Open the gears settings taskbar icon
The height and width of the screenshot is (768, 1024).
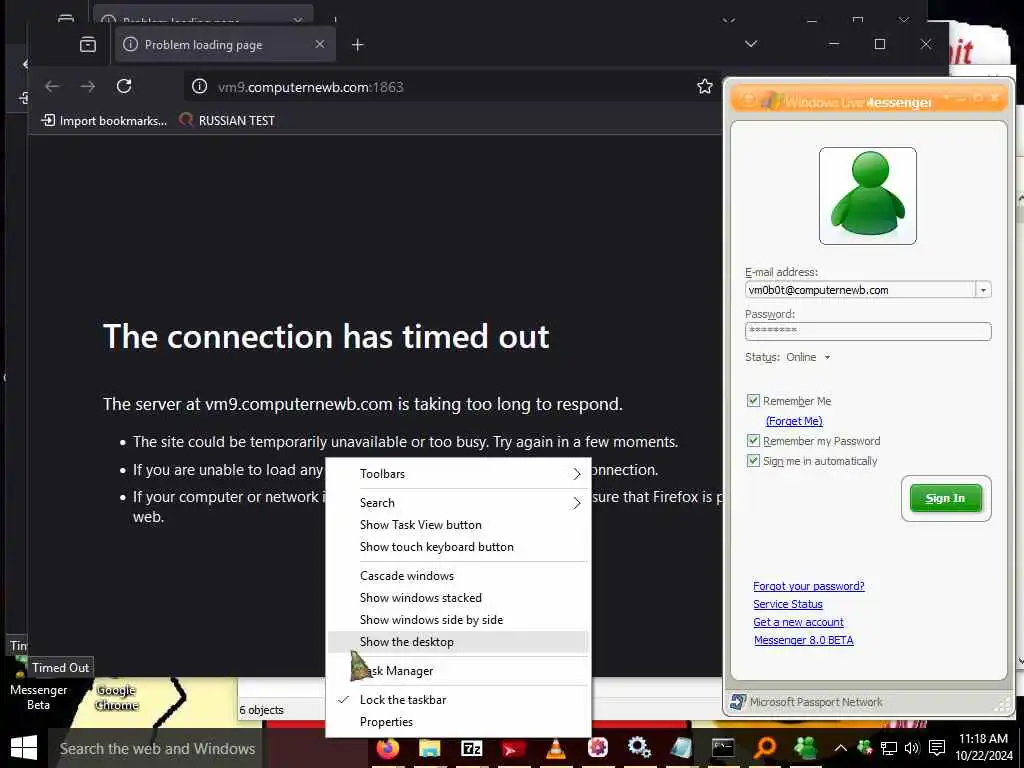pos(639,747)
